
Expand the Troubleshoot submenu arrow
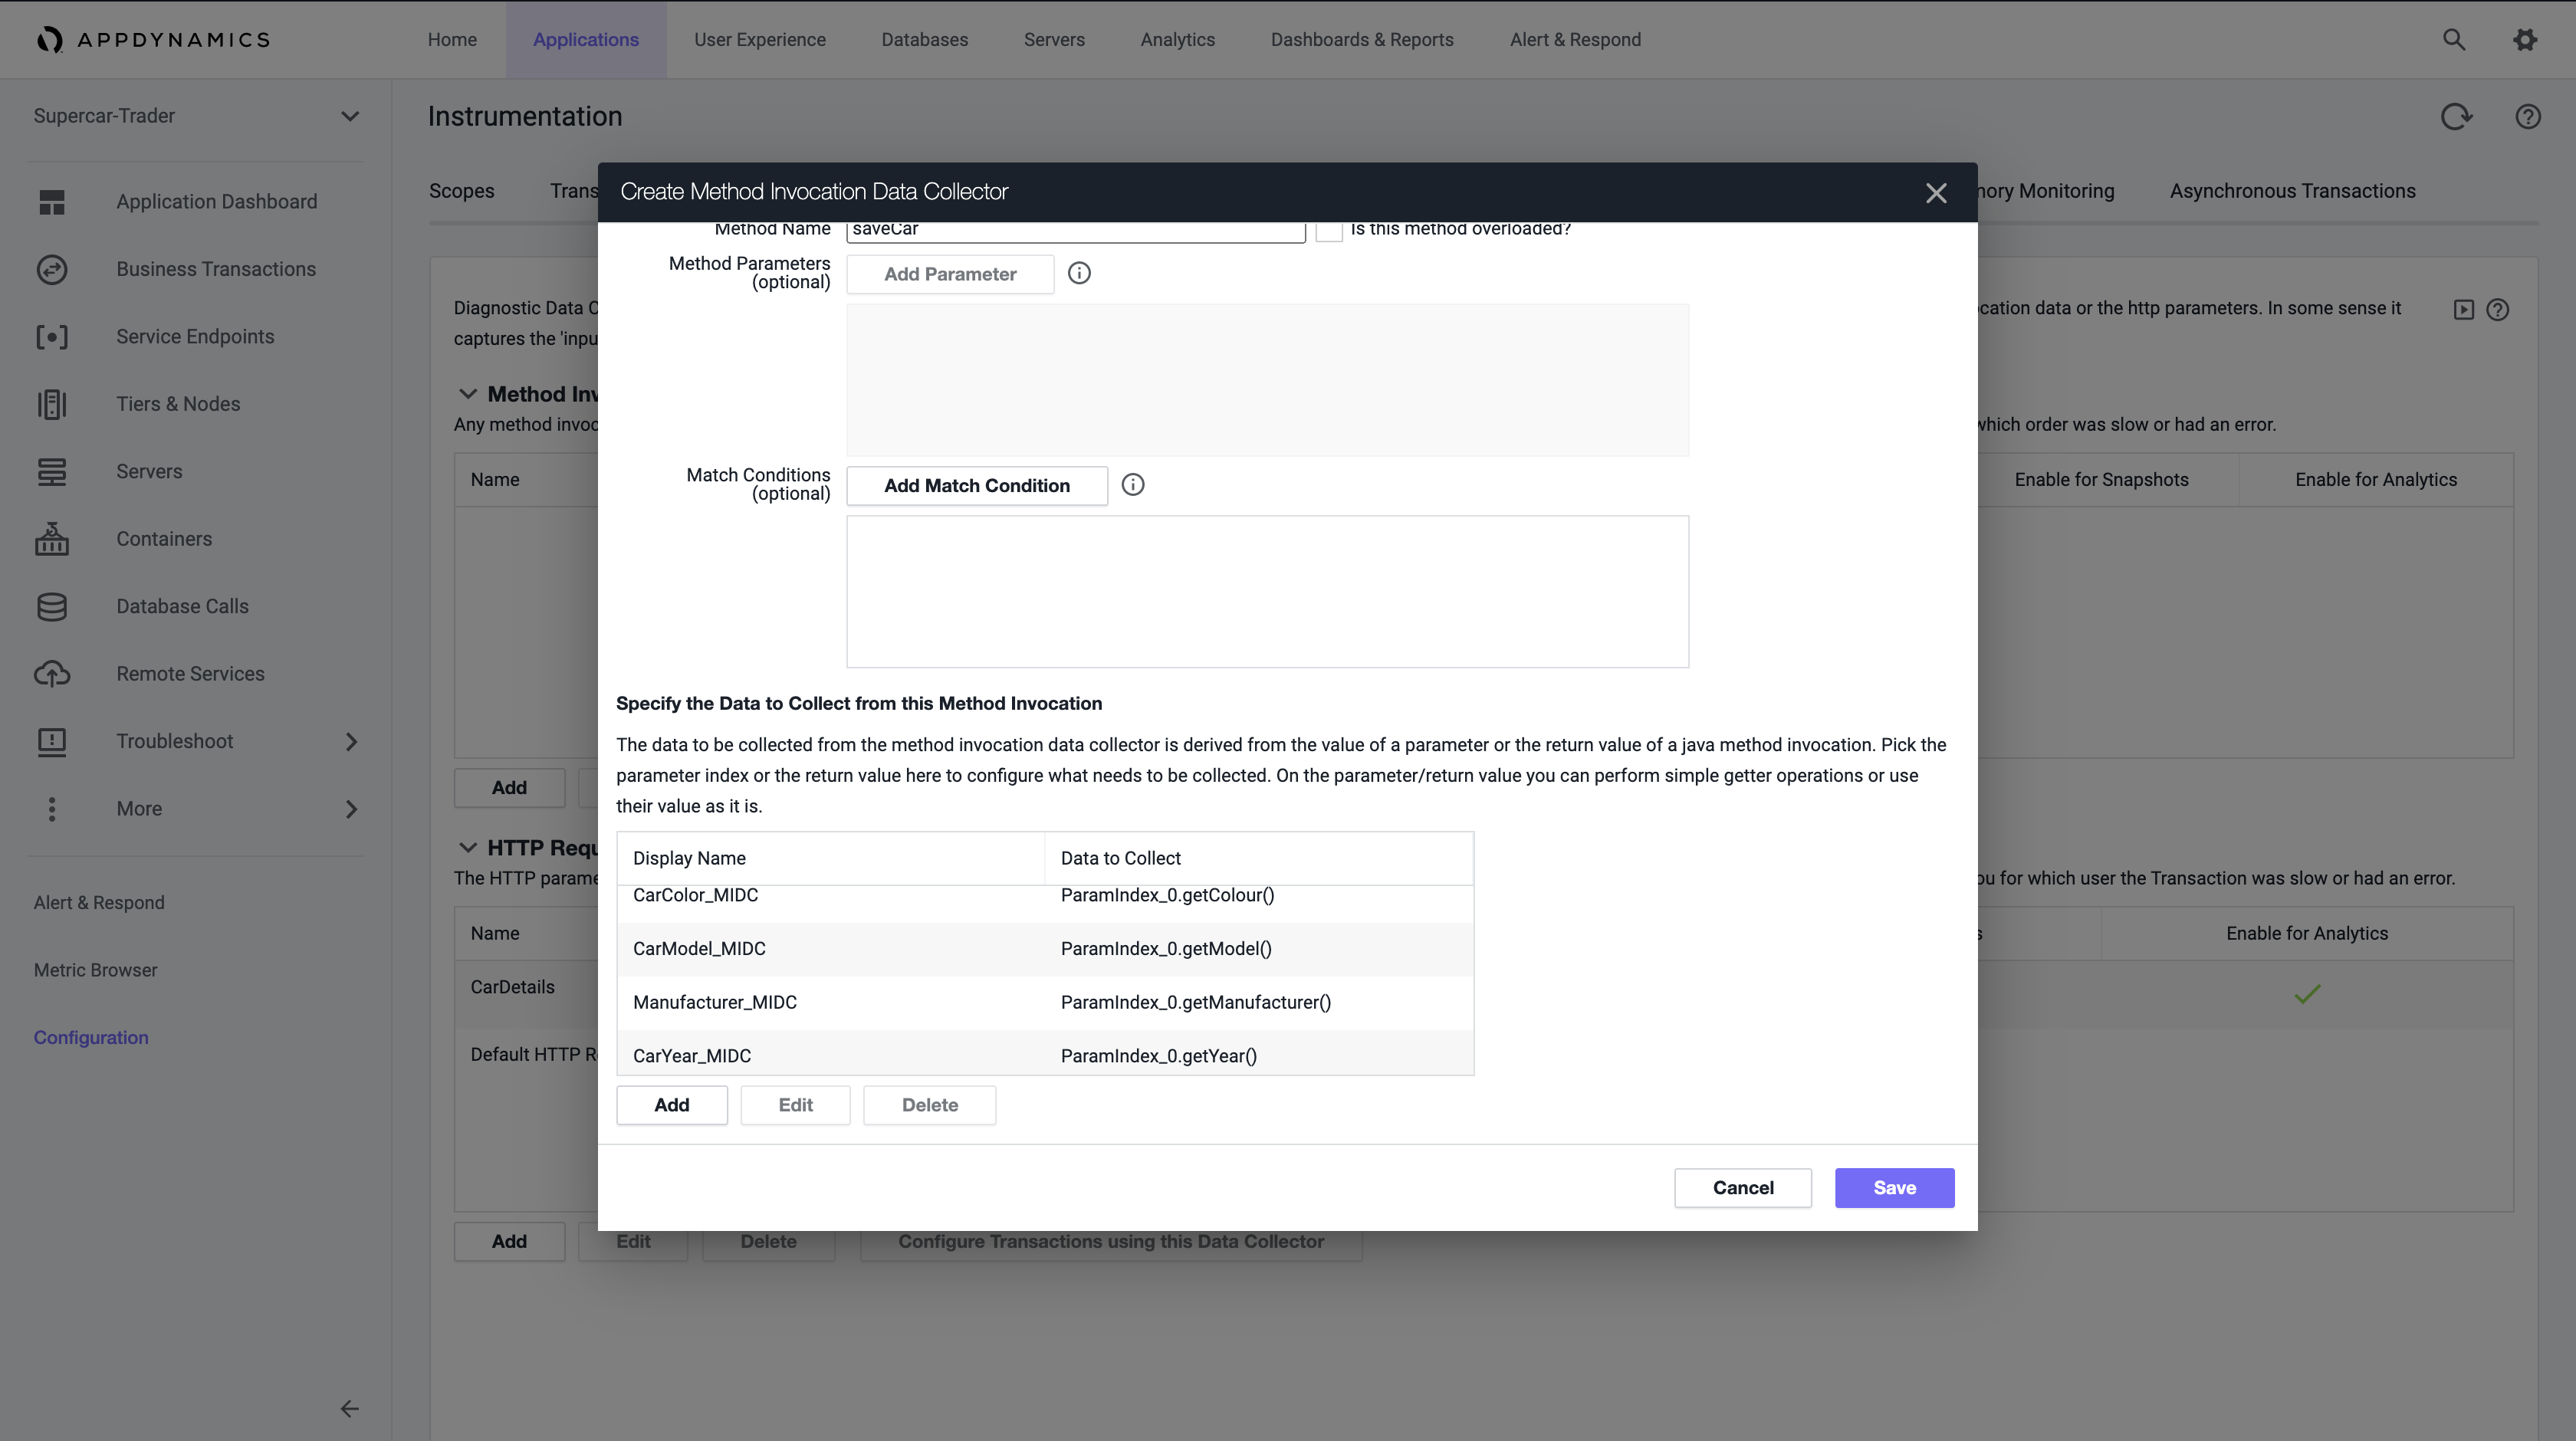351,742
